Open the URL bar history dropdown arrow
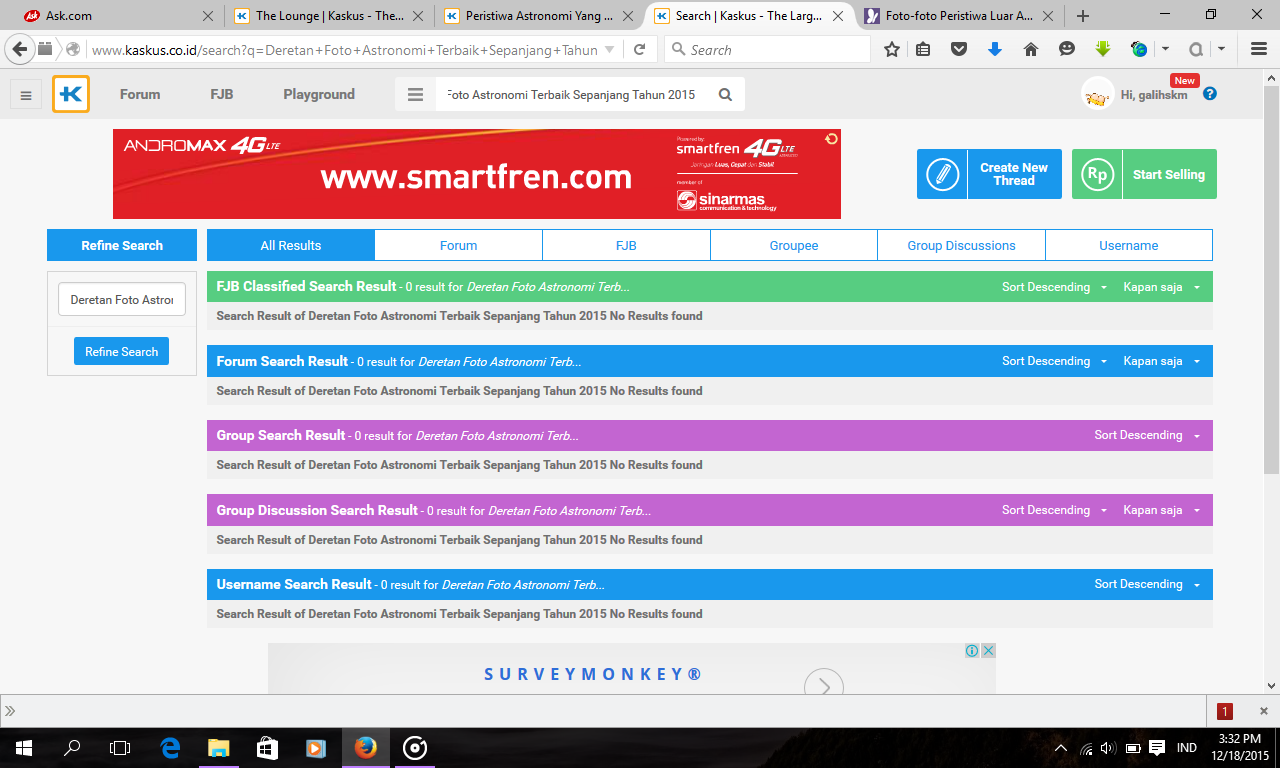1280x768 pixels. [610, 49]
